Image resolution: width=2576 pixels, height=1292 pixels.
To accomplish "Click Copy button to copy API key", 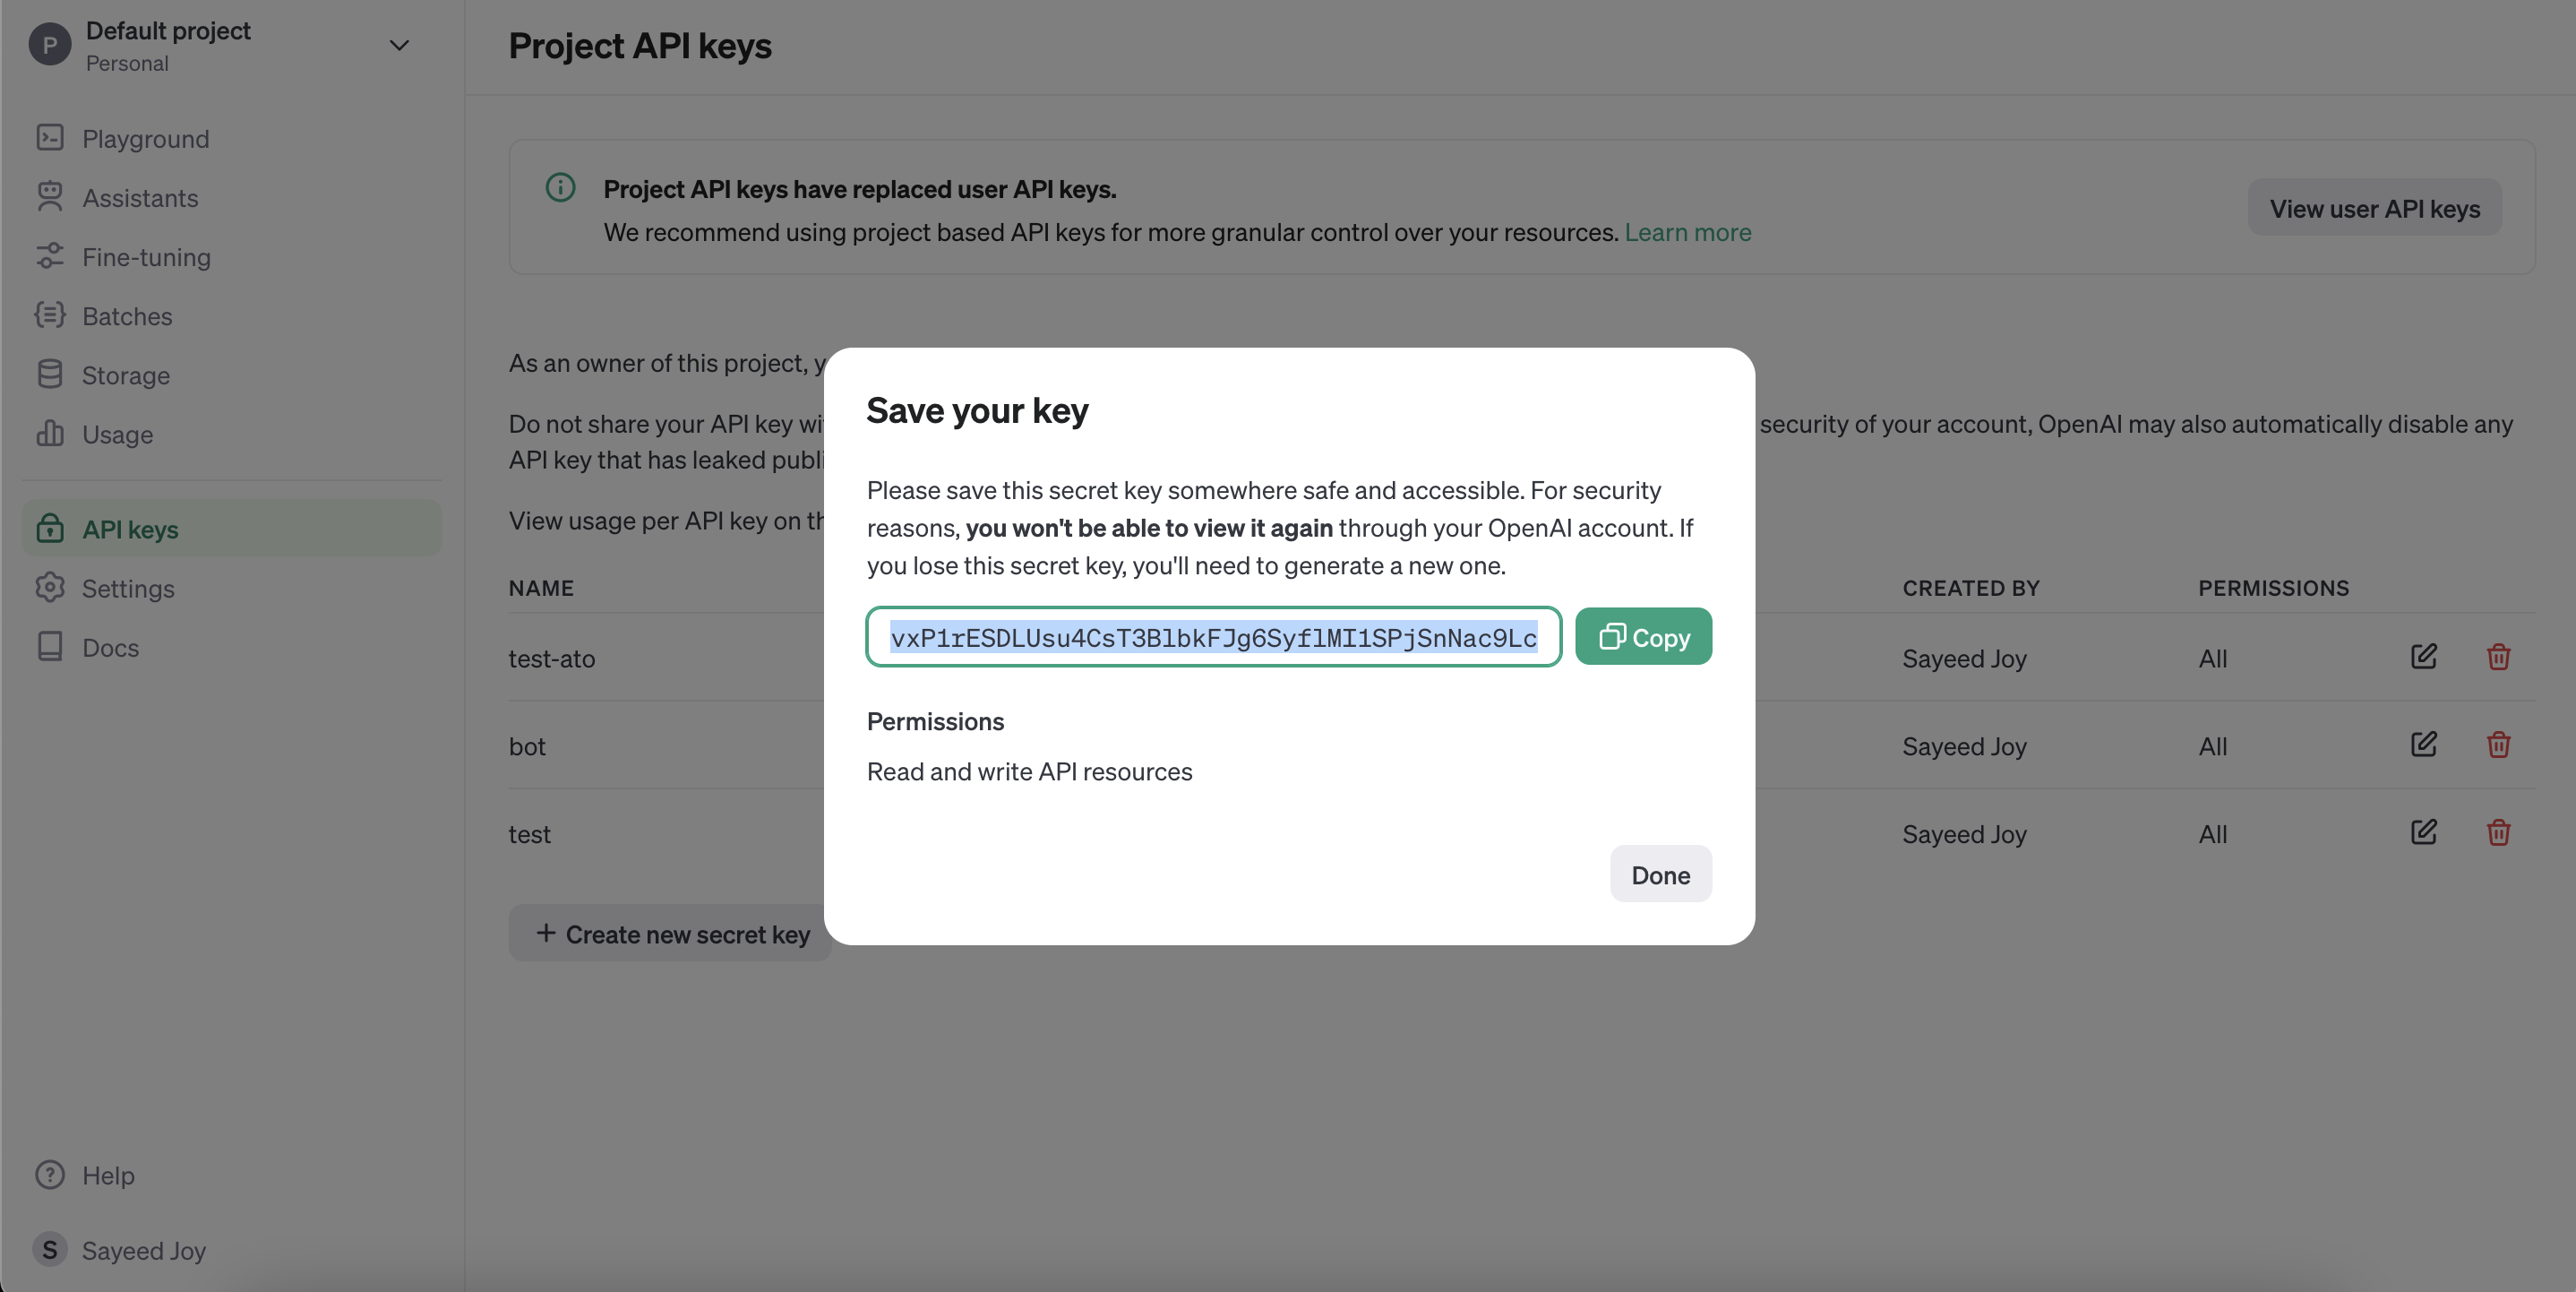I will pyautogui.click(x=1644, y=636).
